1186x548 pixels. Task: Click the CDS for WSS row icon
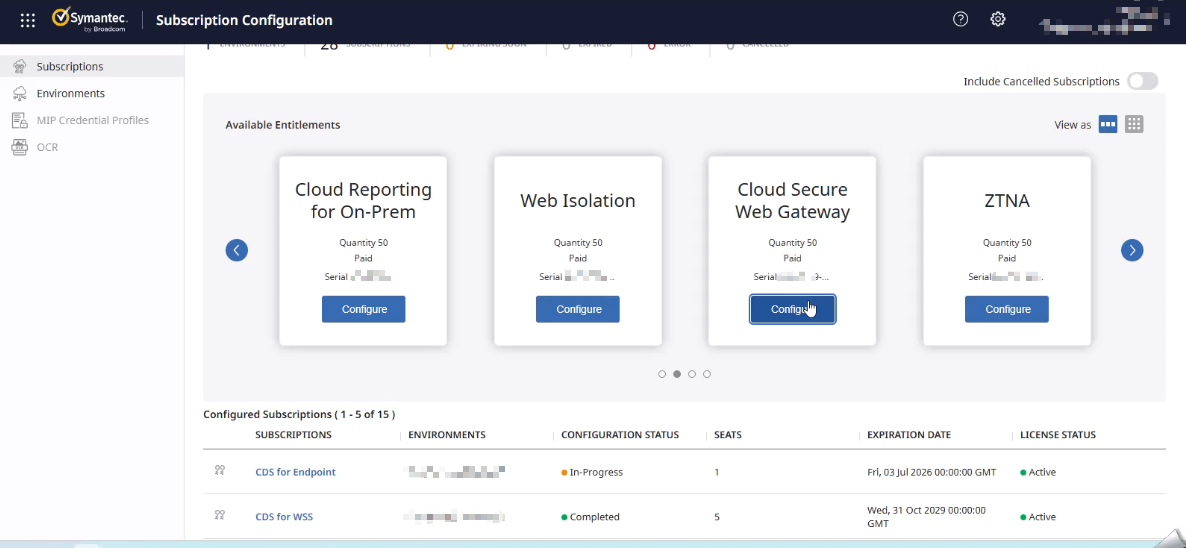[x=219, y=515]
